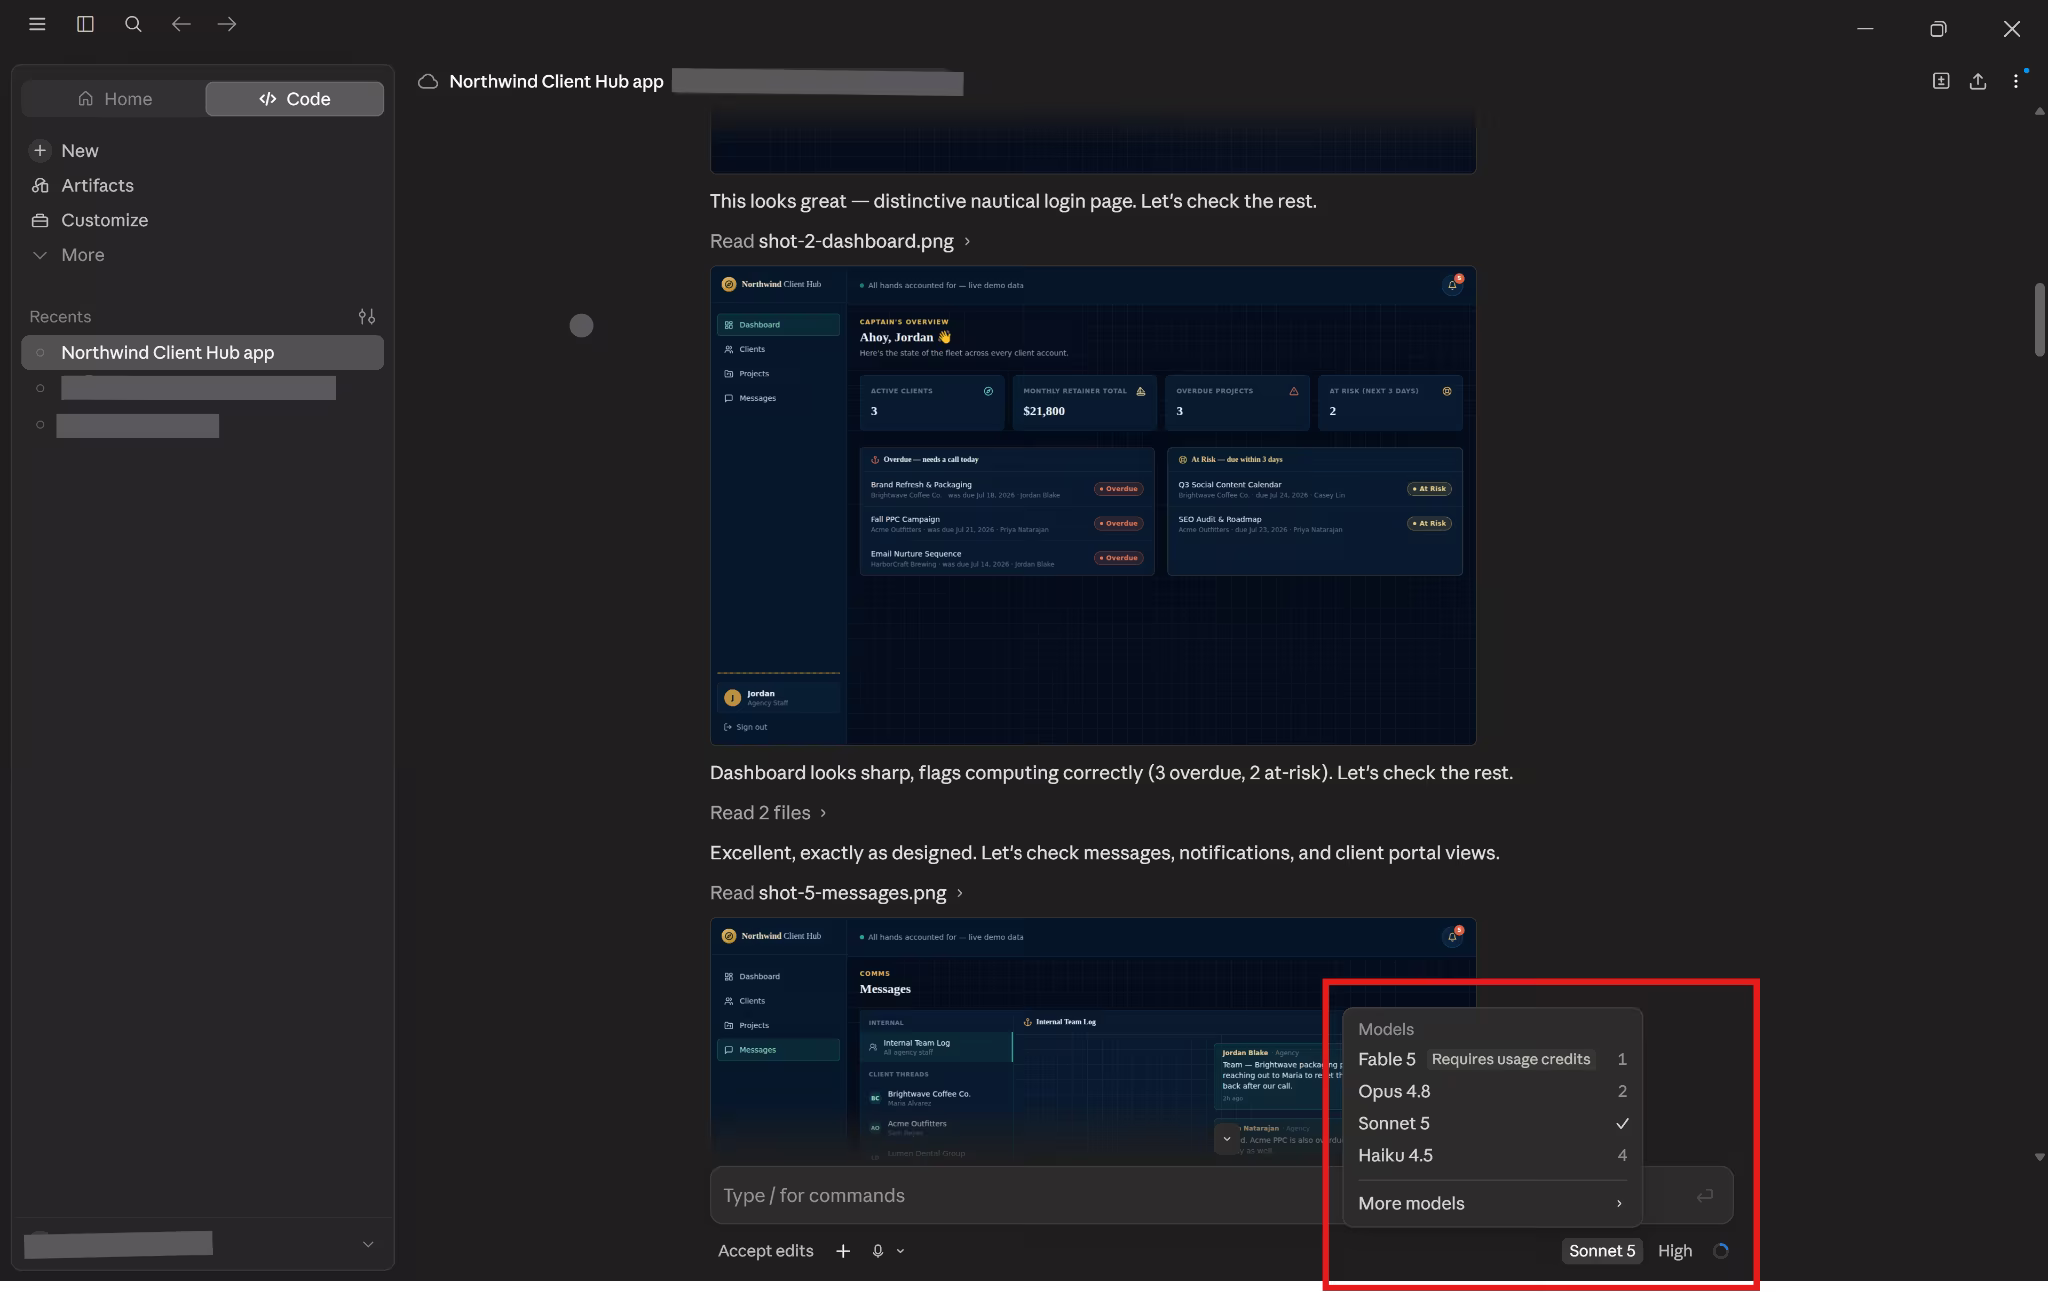The image size is (2048, 1292).
Task: Click the cloud icon beside the session title
Action: 428,82
